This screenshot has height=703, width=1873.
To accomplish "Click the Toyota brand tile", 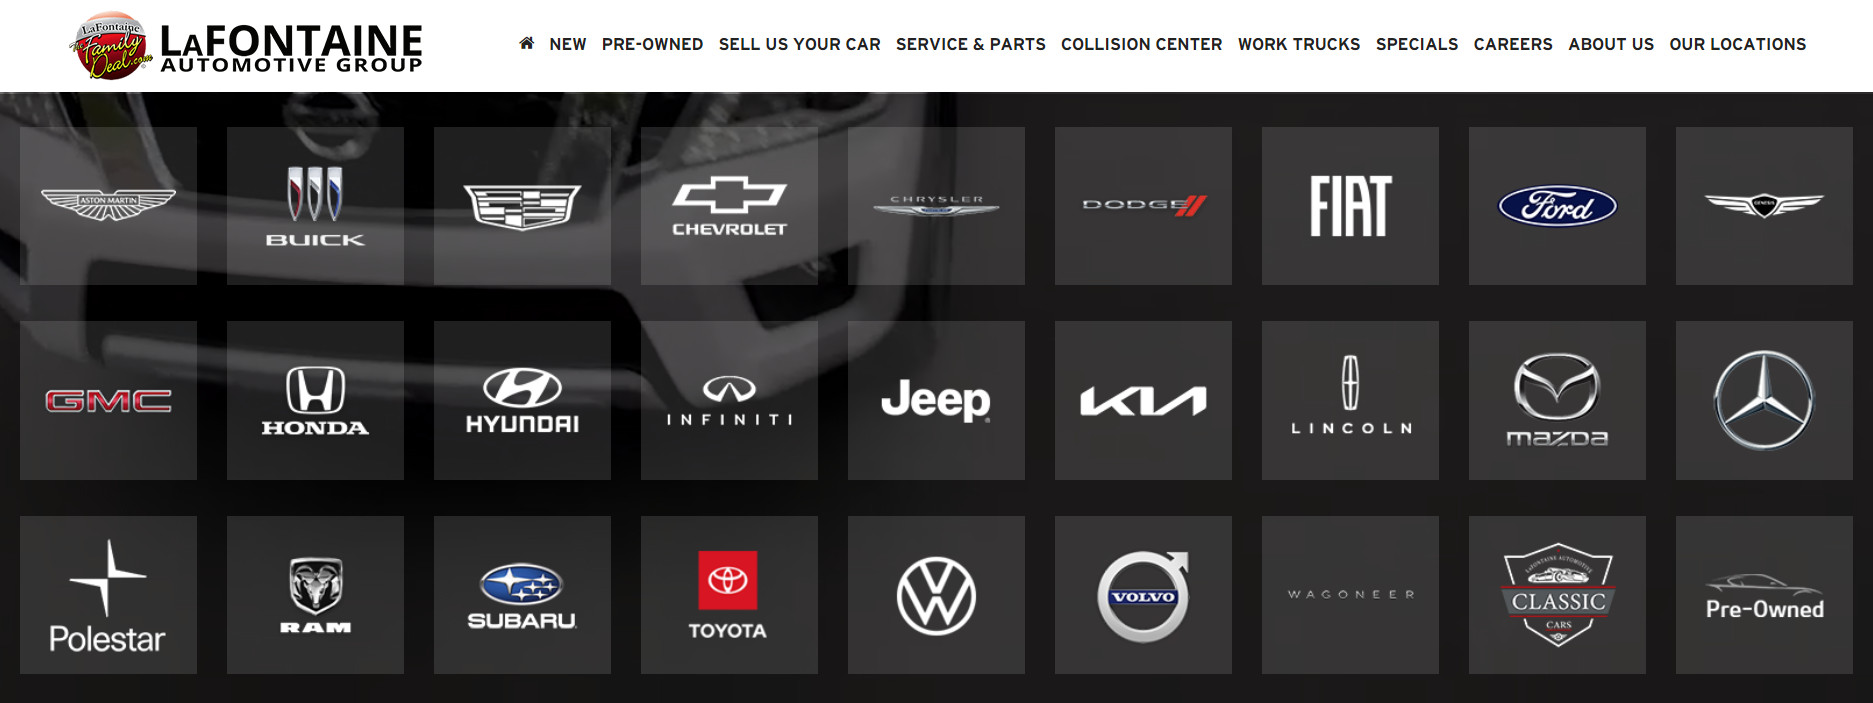I will point(729,595).
